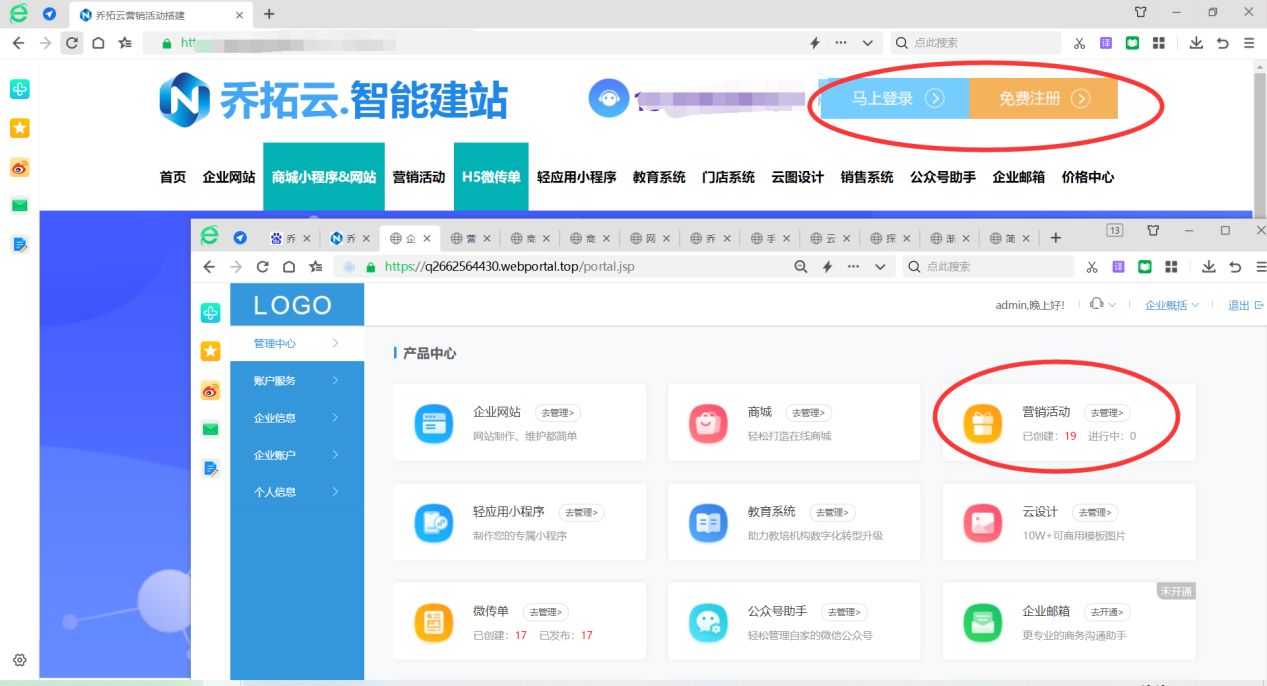The height and width of the screenshot is (686, 1267).
Task: Click 去开通 next to 企业邮箱
Action: coord(1107,612)
